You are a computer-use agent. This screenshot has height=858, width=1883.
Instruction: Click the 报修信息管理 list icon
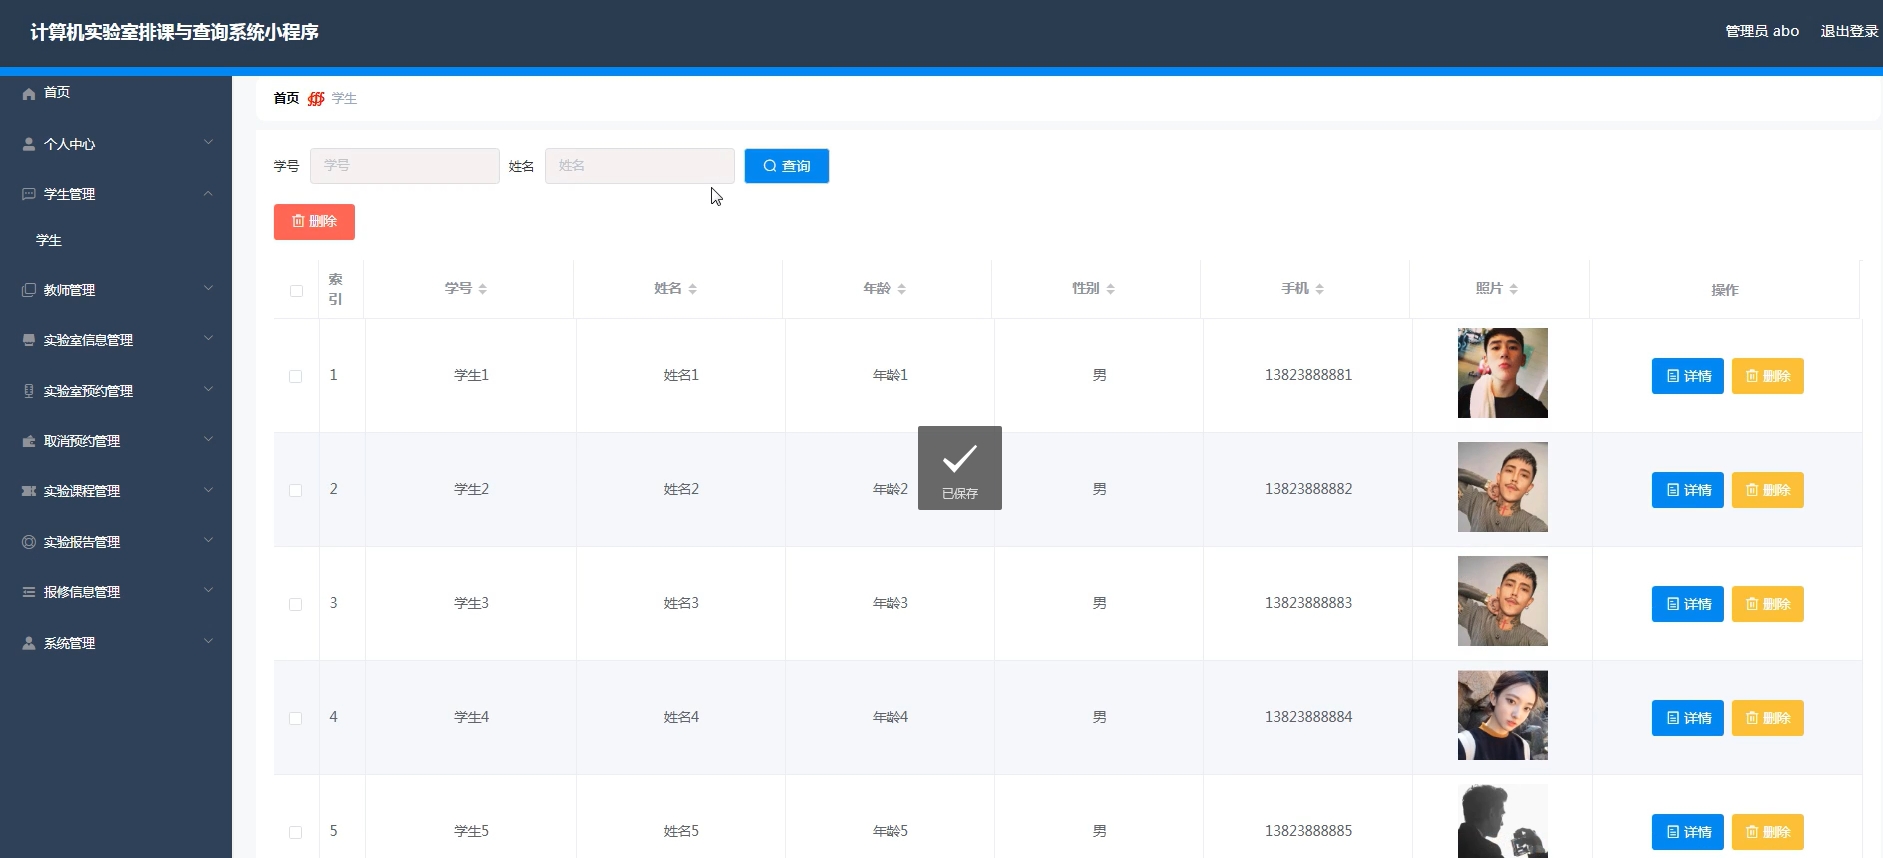pyautogui.click(x=29, y=592)
